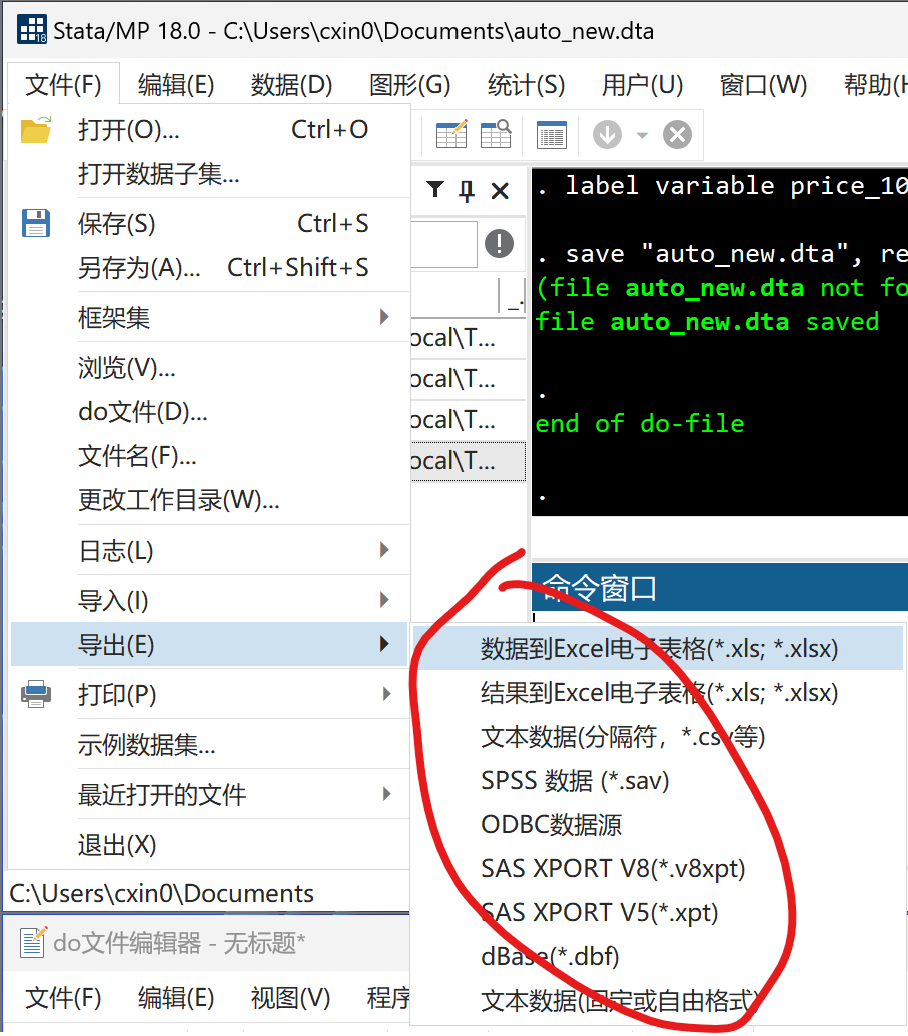
Task: Close the history panel with X
Action: point(500,190)
